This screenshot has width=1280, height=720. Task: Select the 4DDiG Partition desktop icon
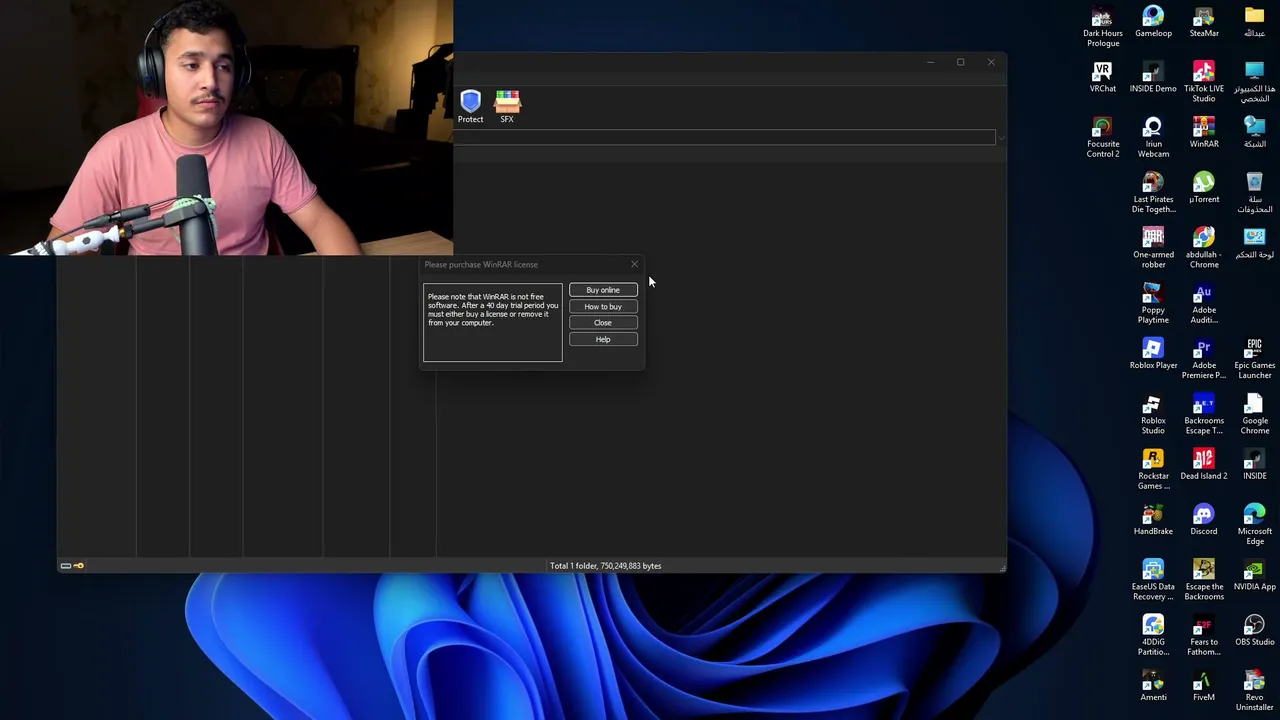pos(1153,635)
